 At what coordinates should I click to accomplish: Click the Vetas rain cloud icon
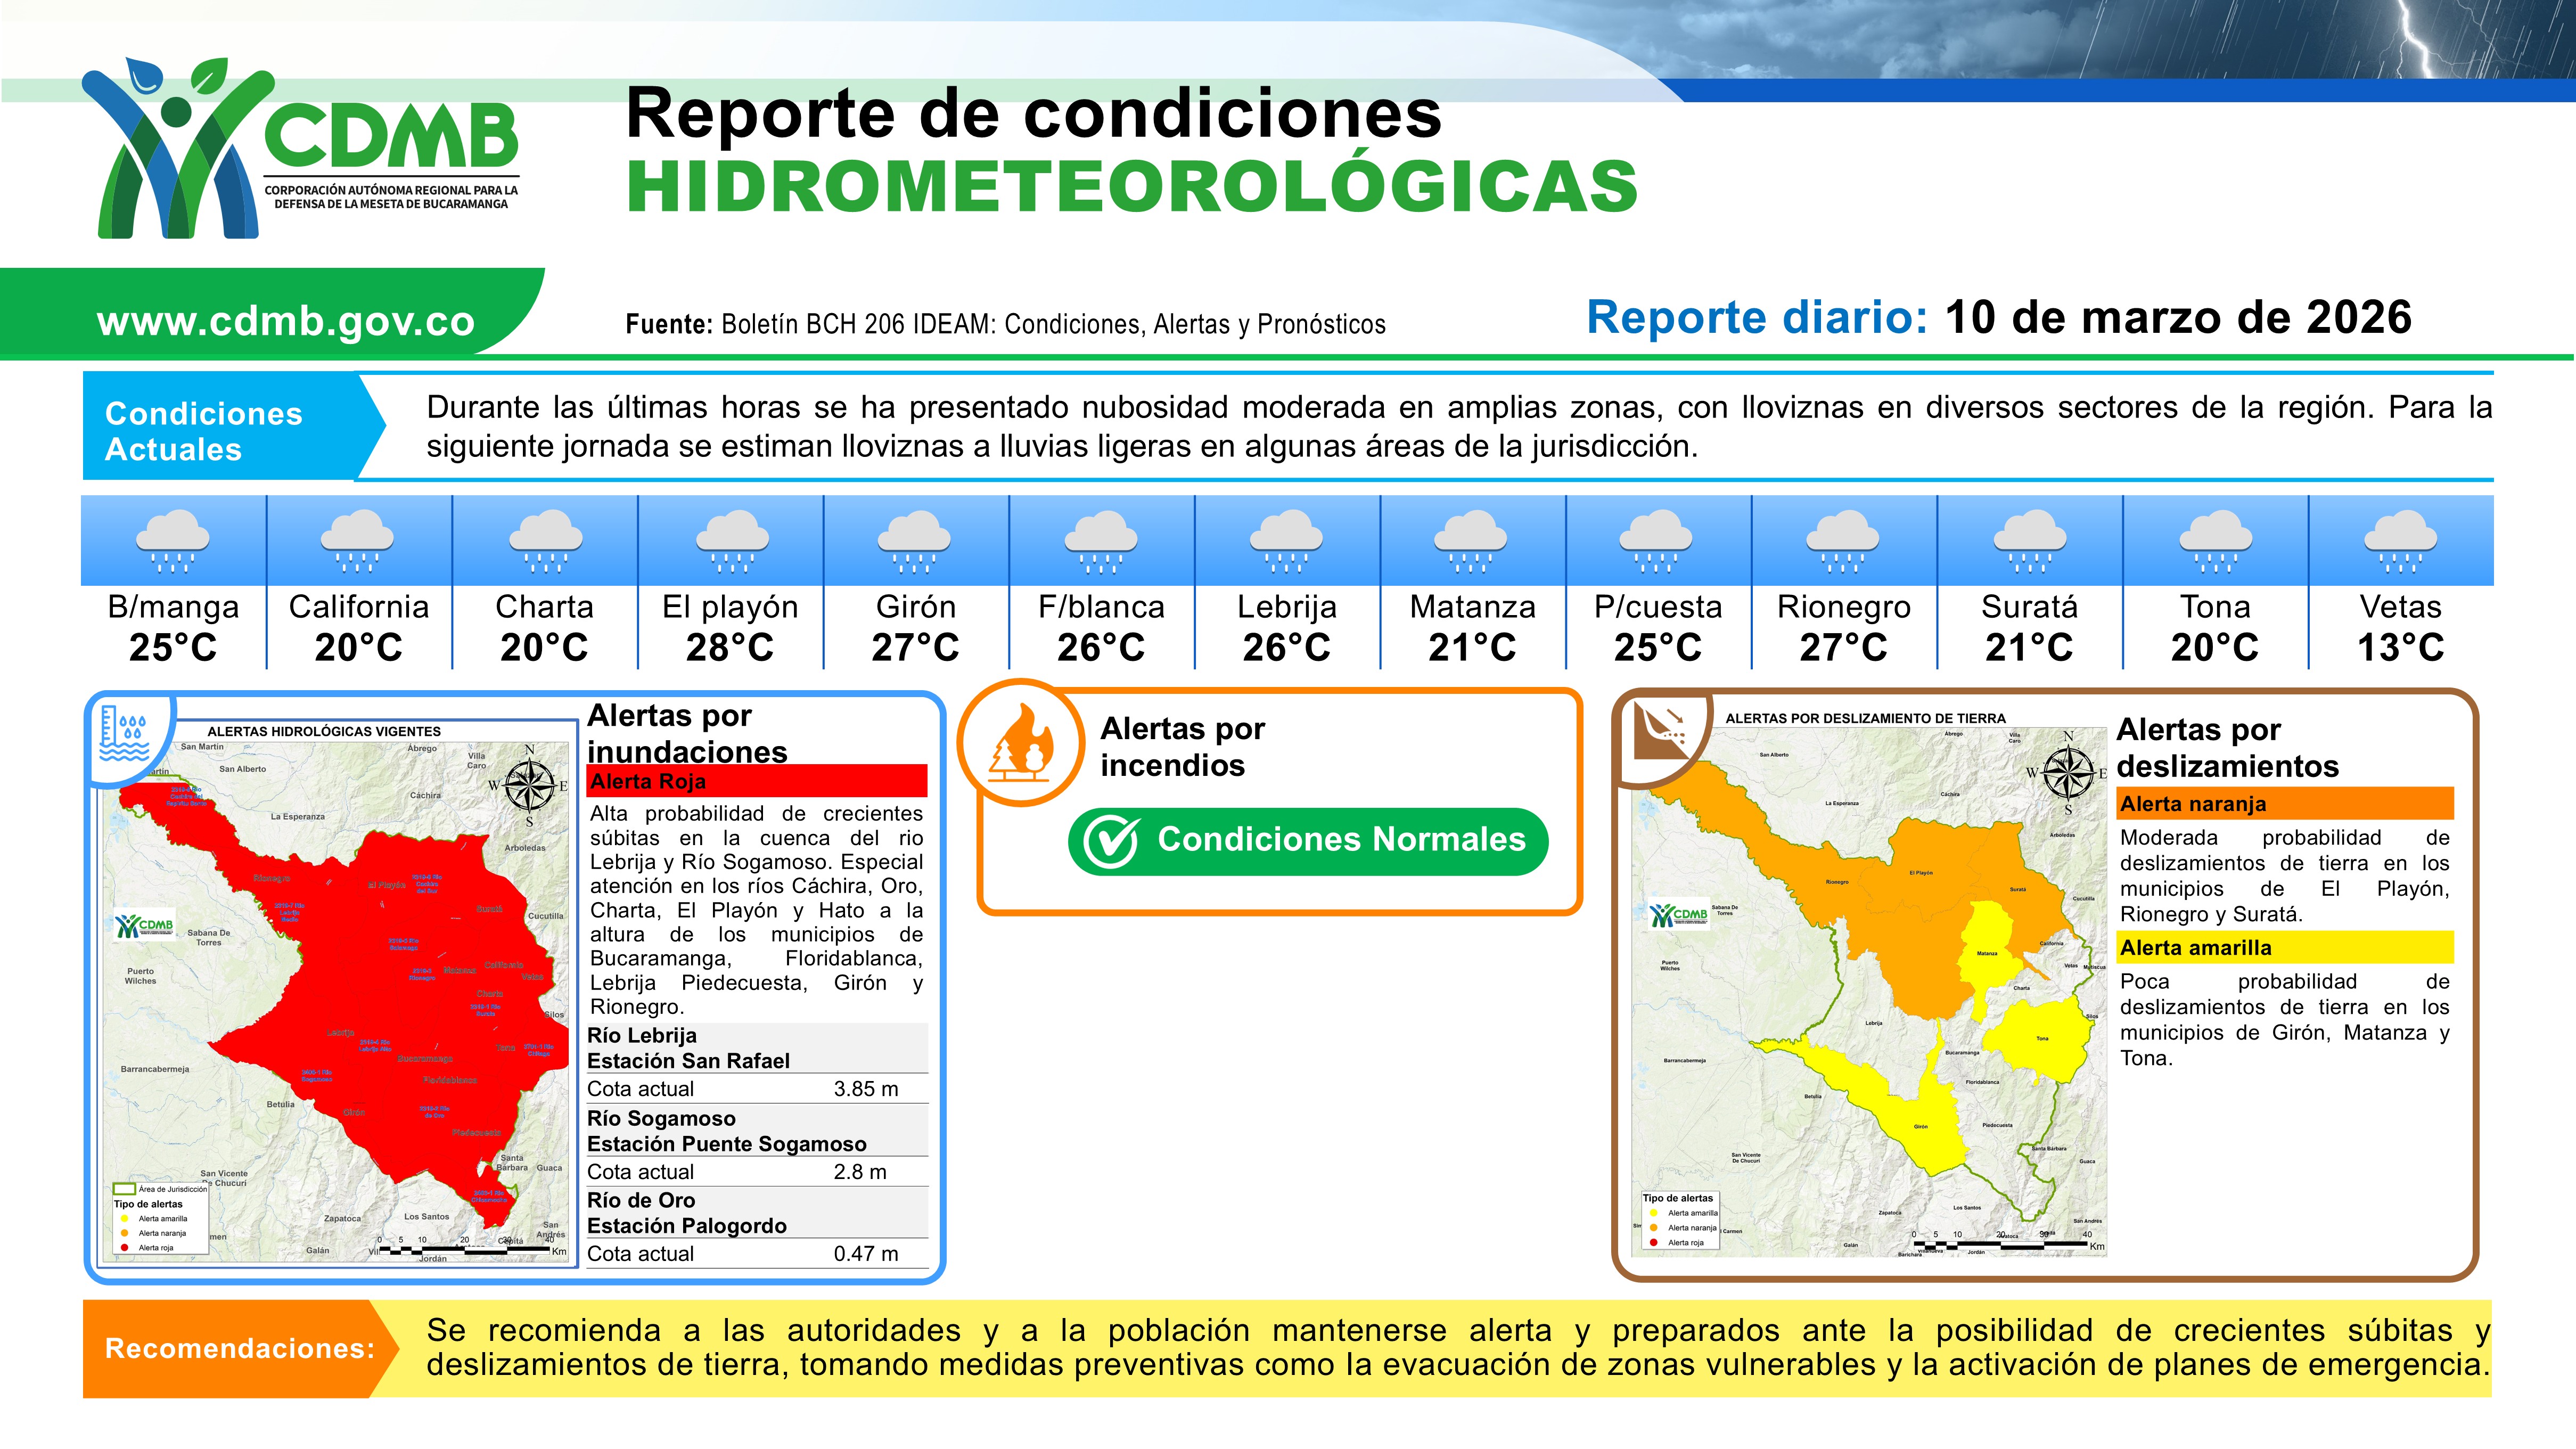click(x=2400, y=541)
